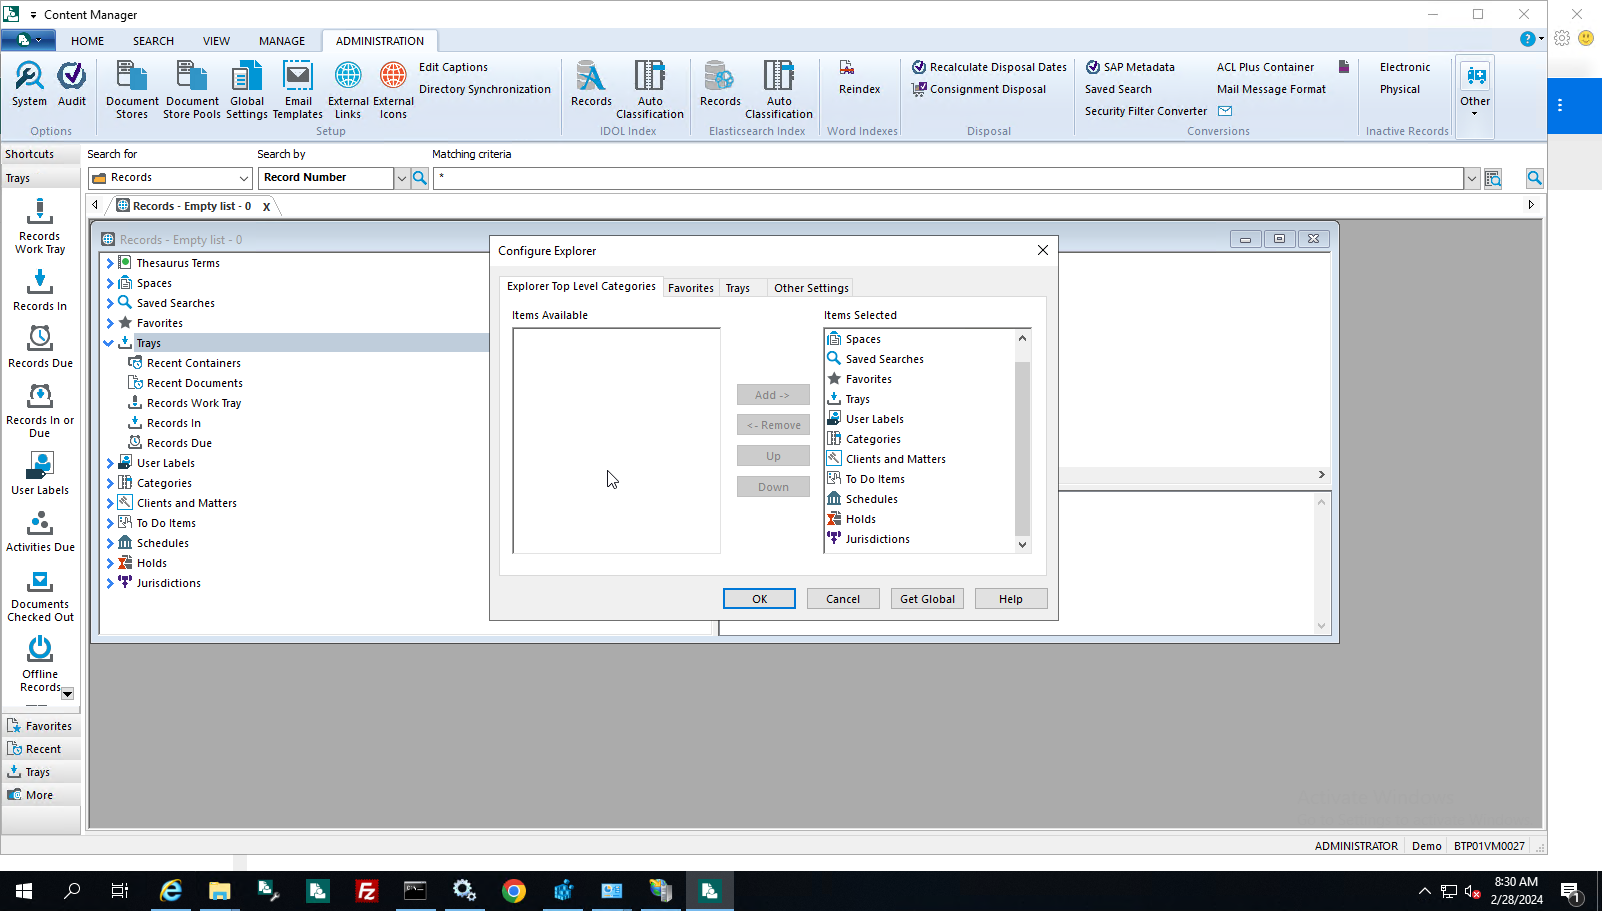
Task: Click Elasticsearch Index Records icon
Action: point(720,84)
